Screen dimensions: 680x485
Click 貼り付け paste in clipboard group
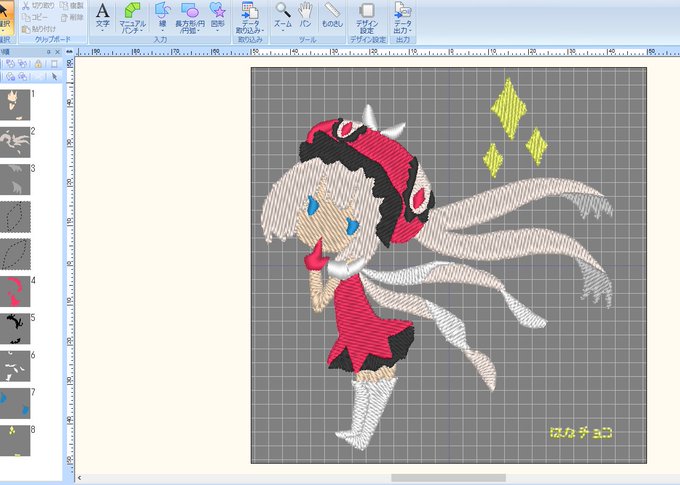(39, 29)
